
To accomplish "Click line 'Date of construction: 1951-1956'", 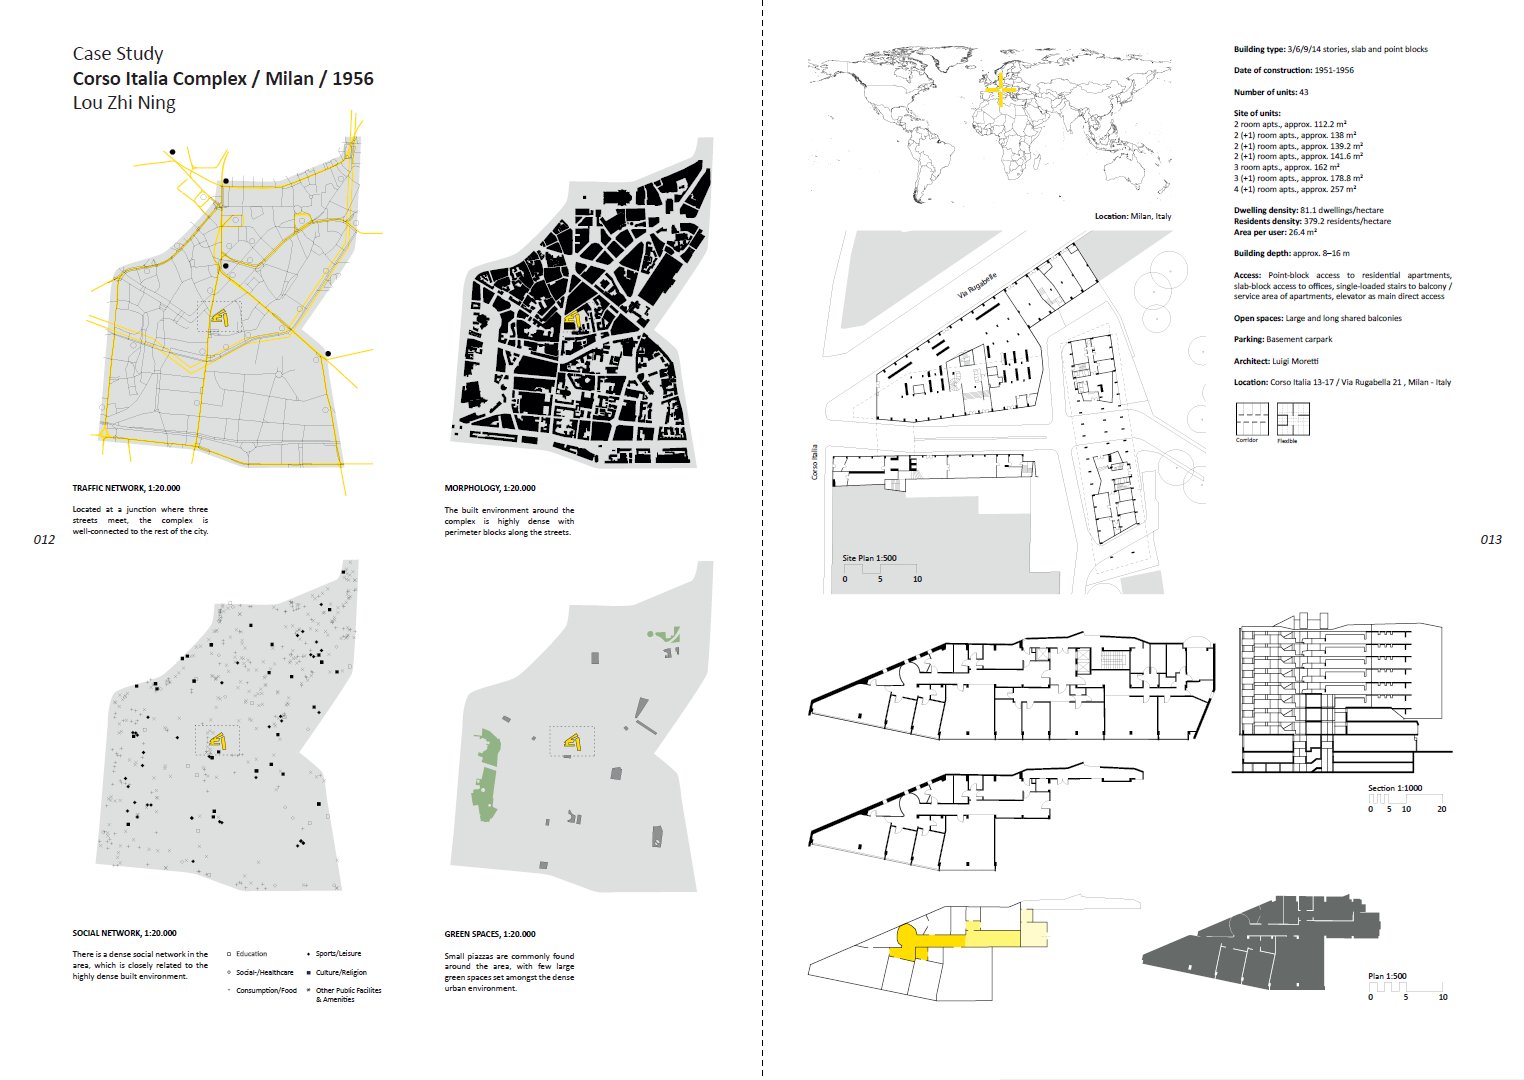I will click(1294, 70).
